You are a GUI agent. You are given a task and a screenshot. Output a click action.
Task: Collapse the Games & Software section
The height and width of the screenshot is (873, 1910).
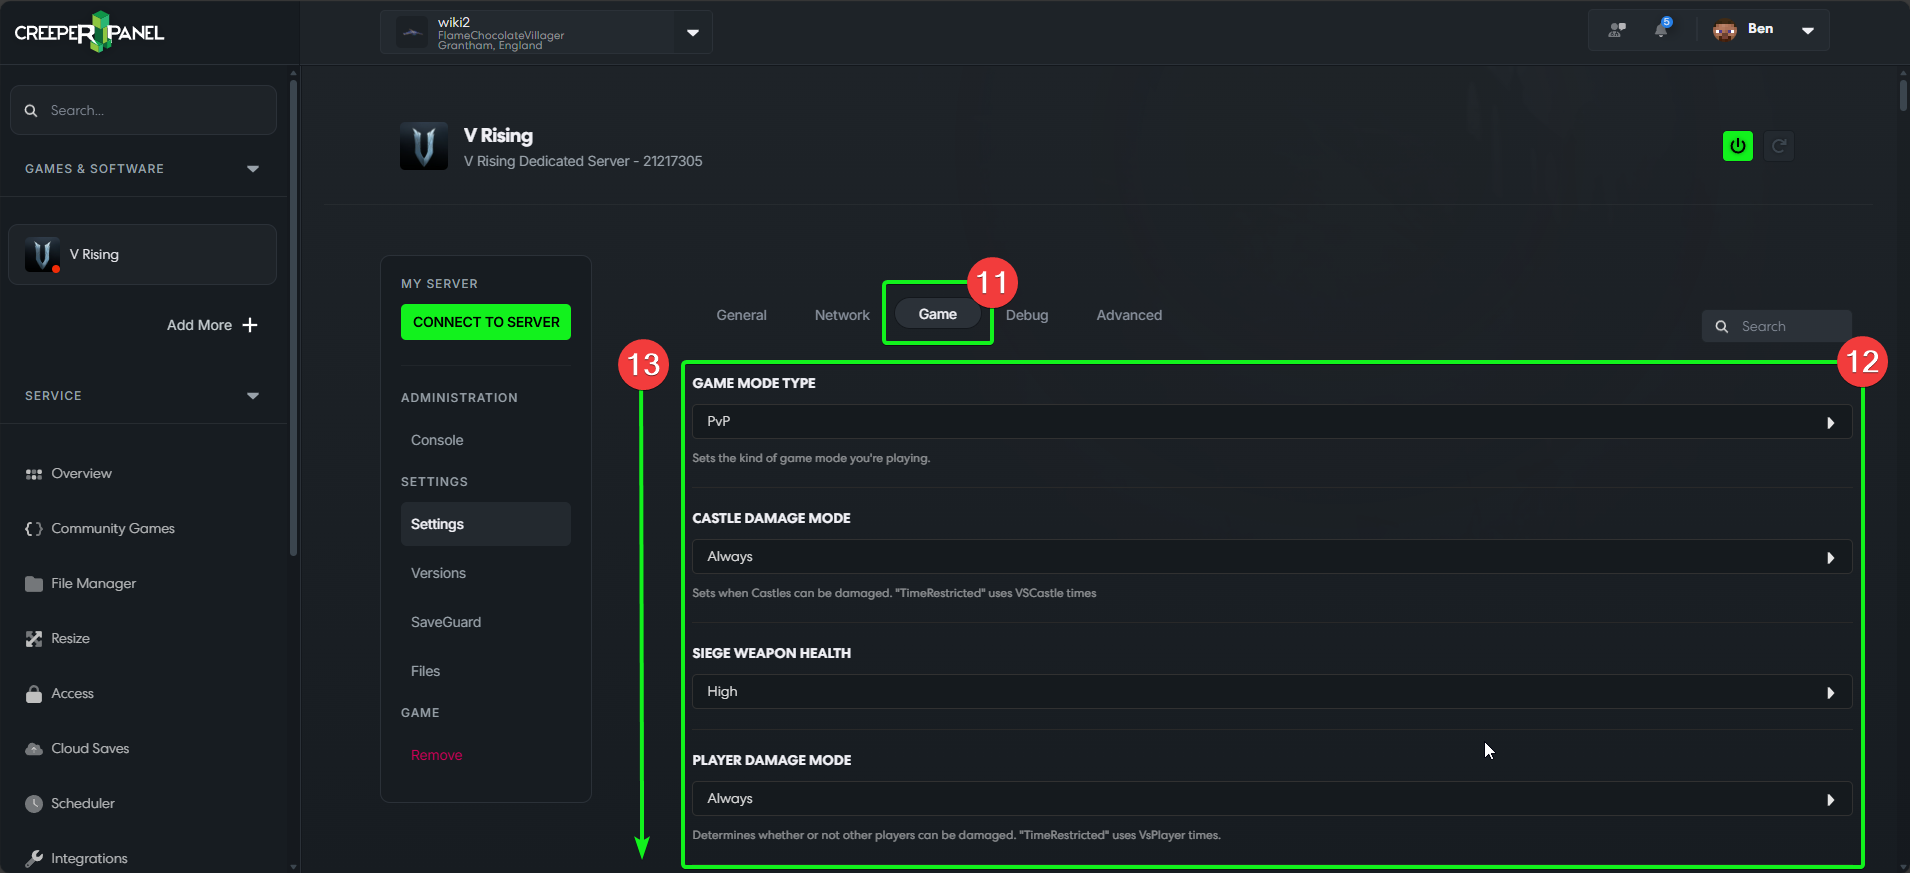pos(253,169)
